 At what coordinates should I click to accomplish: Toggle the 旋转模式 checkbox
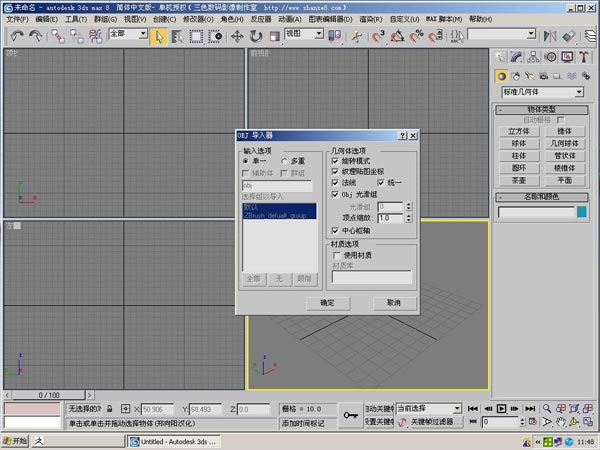coord(335,161)
